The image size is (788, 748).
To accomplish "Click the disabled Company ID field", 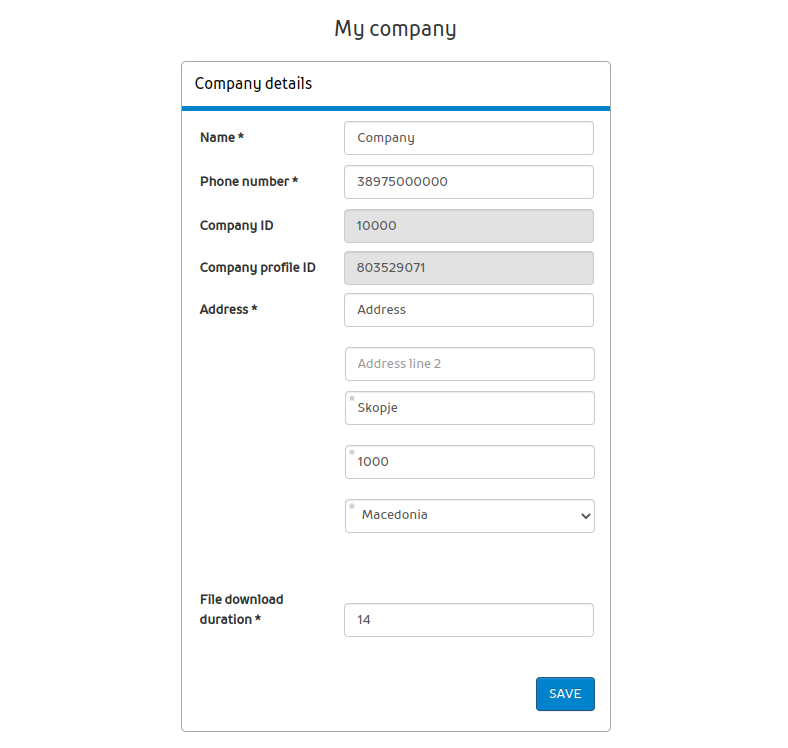I will coord(468,226).
